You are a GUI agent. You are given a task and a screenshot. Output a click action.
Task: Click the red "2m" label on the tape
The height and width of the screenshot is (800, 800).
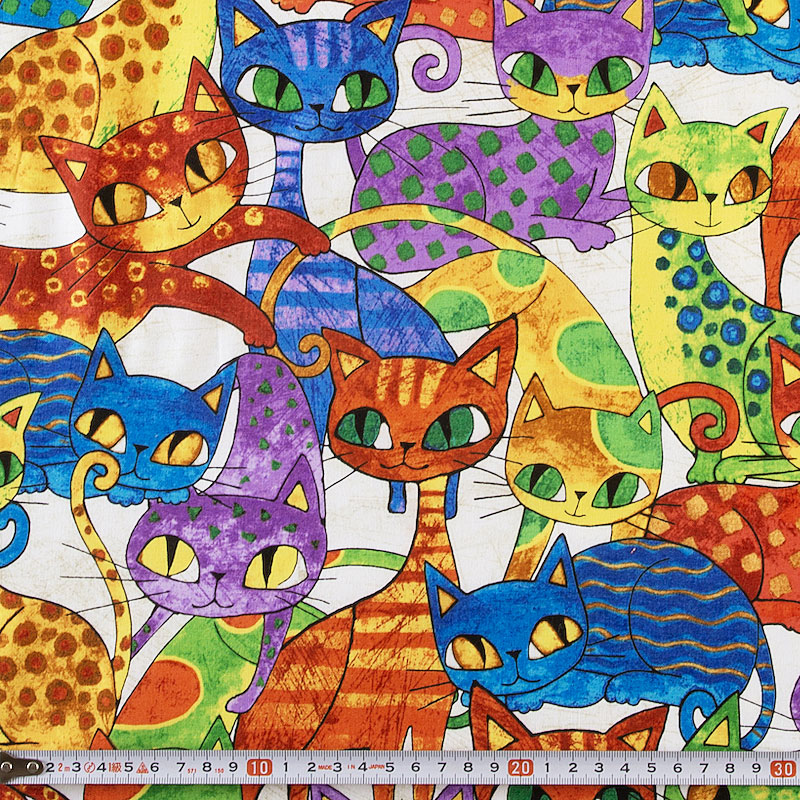[x=63, y=768]
